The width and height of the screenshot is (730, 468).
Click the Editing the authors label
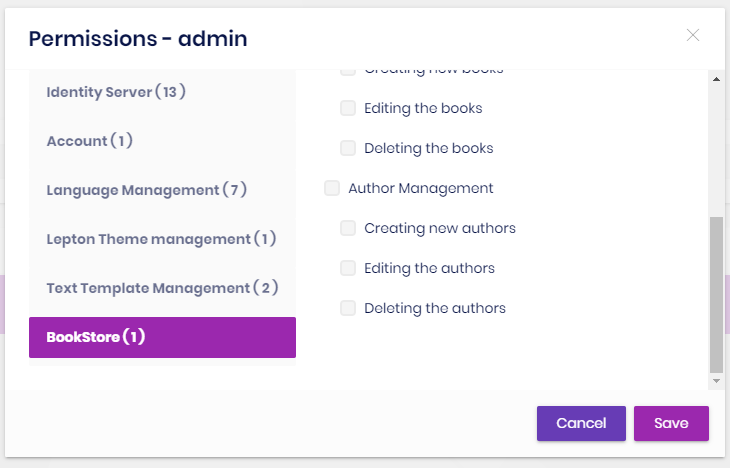(429, 268)
